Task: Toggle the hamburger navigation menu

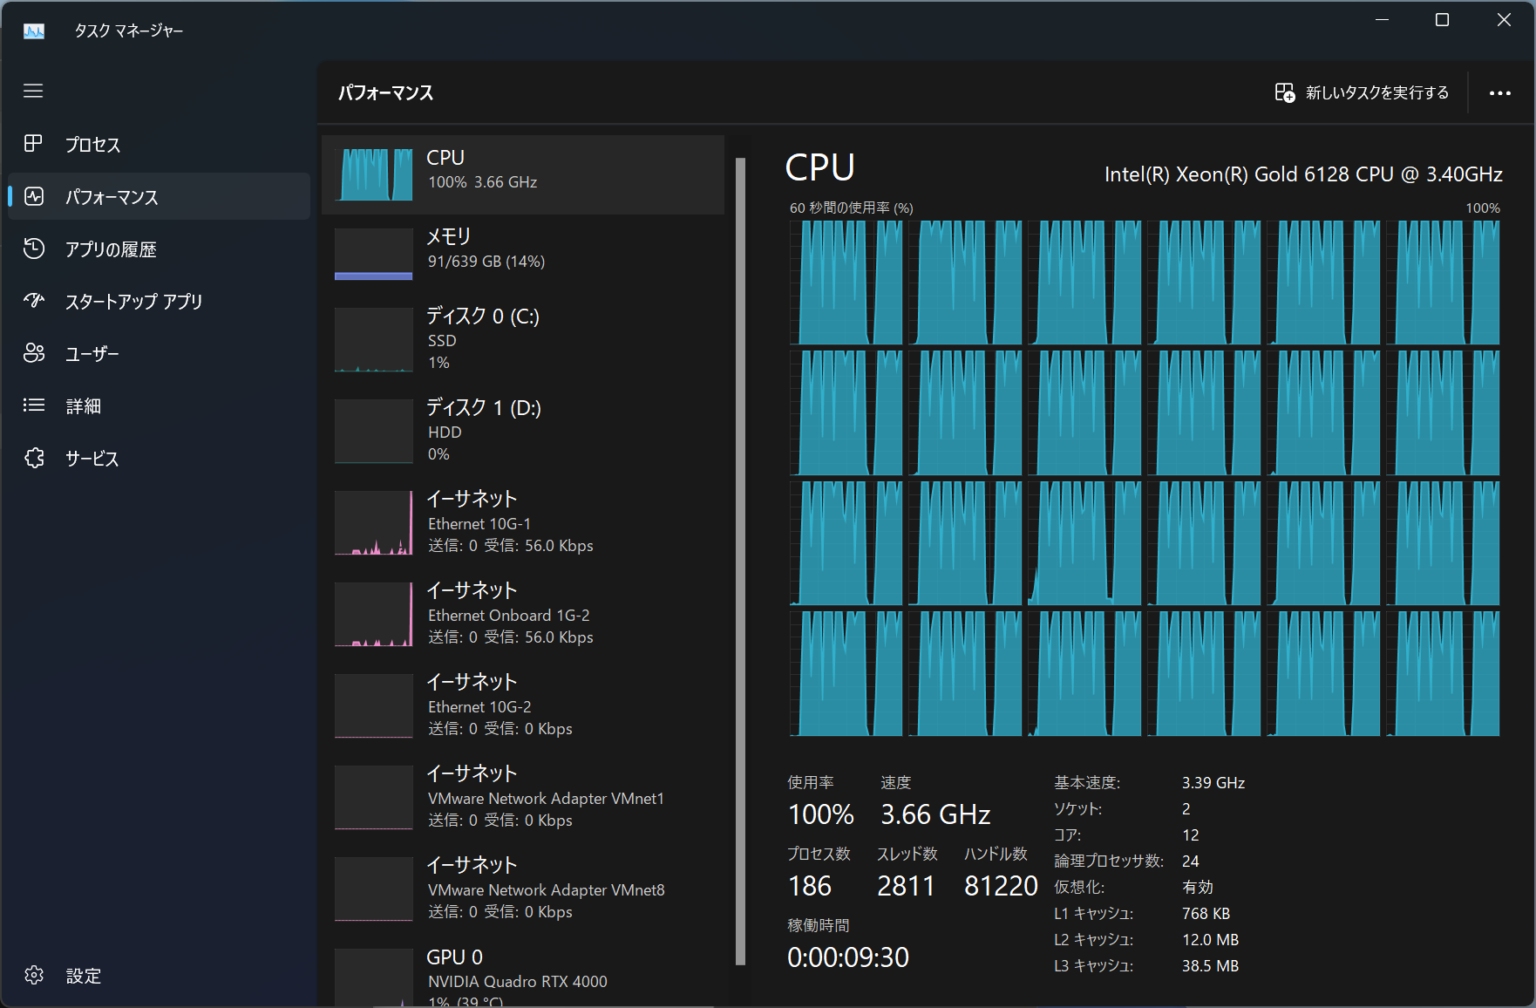Action: click(33, 91)
